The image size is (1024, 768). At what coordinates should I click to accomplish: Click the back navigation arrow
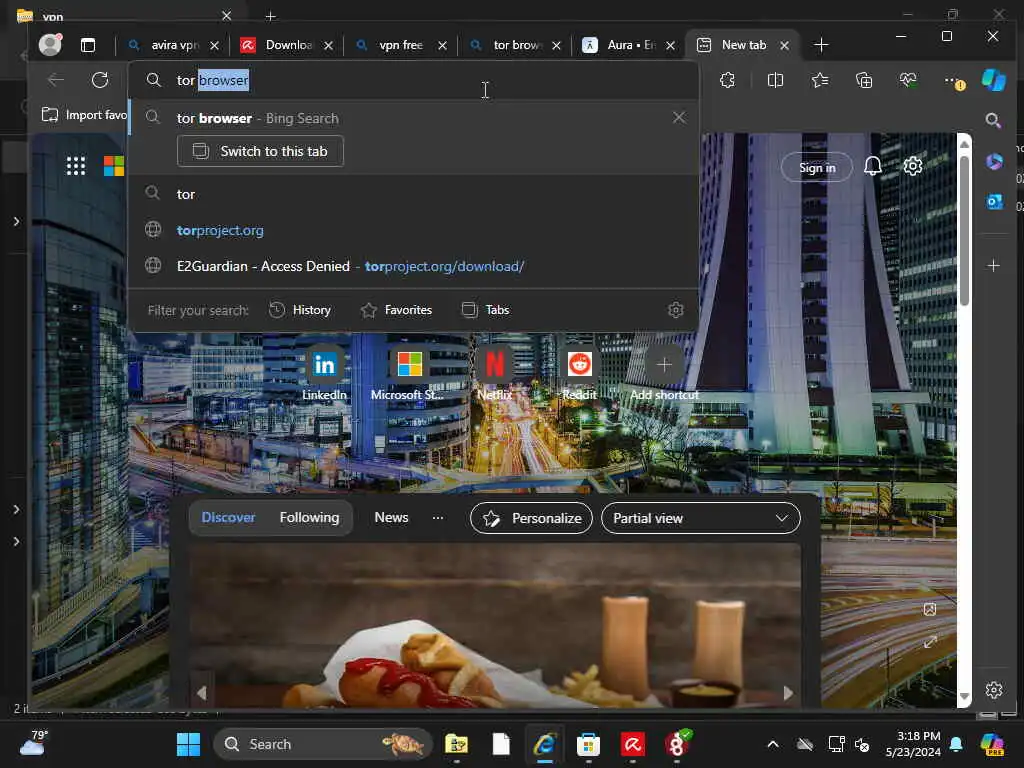click(x=56, y=80)
